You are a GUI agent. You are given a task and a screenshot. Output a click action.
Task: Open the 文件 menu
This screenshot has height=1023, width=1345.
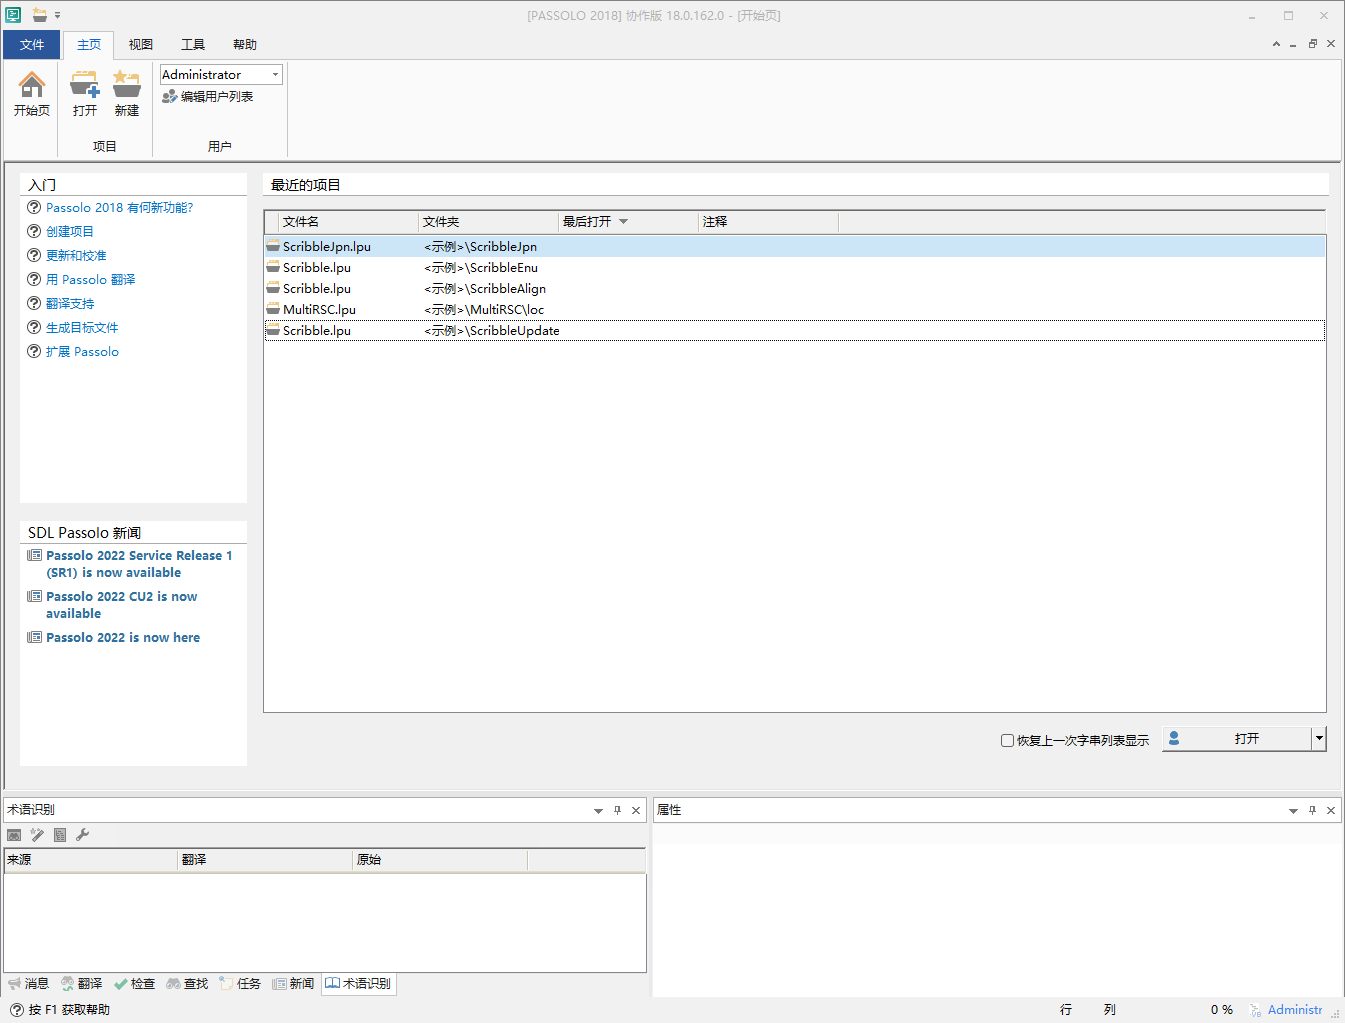(x=32, y=45)
